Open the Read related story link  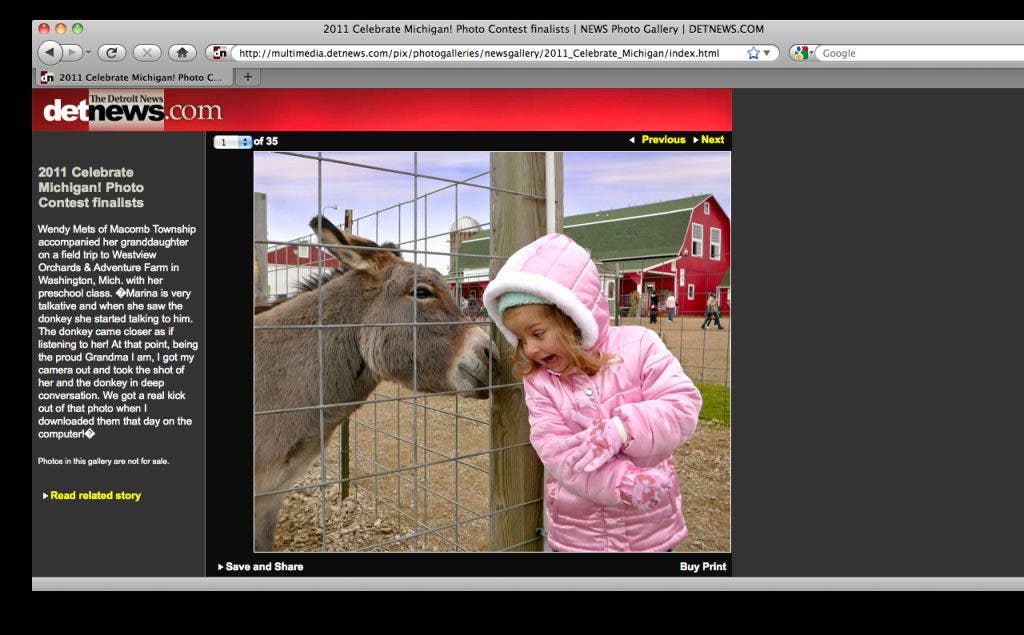point(95,496)
